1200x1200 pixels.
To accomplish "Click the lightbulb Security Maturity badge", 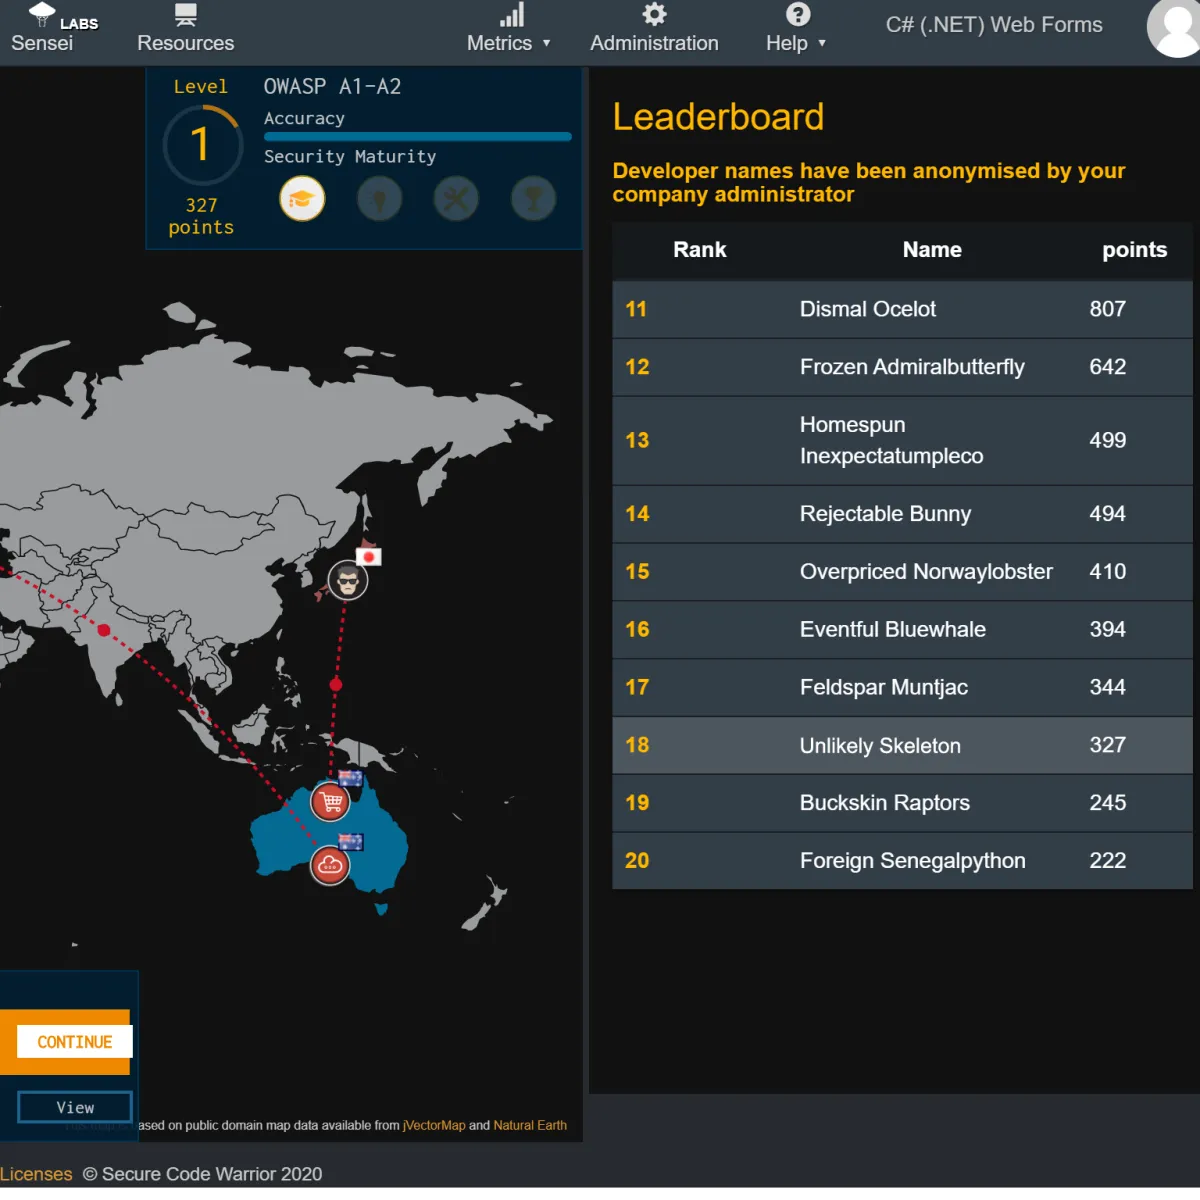I will (x=379, y=198).
